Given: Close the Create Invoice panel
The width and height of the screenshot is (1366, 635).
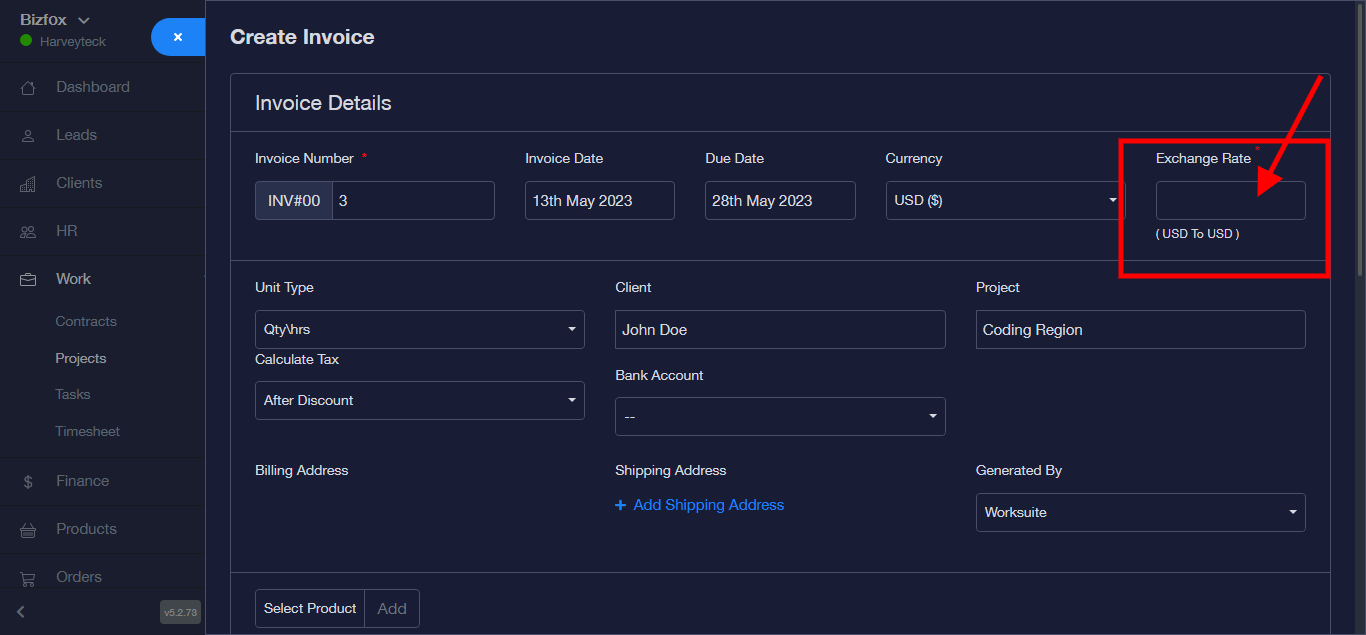Looking at the screenshot, I should (x=178, y=37).
